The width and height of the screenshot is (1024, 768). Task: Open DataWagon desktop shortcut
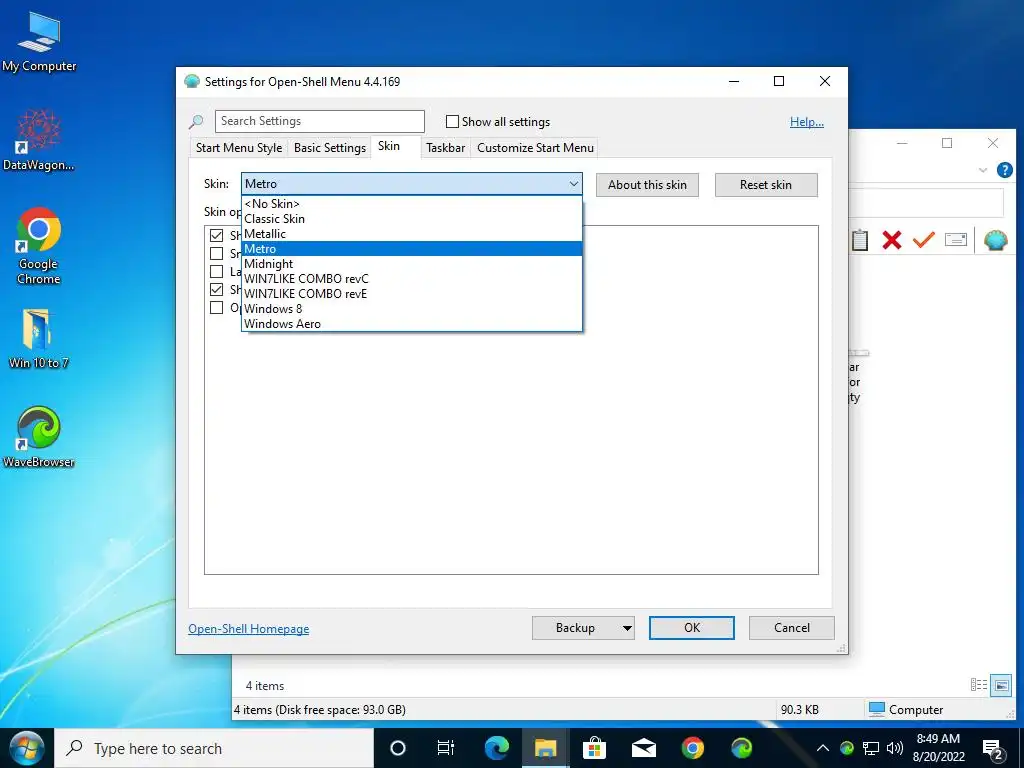click(39, 139)
